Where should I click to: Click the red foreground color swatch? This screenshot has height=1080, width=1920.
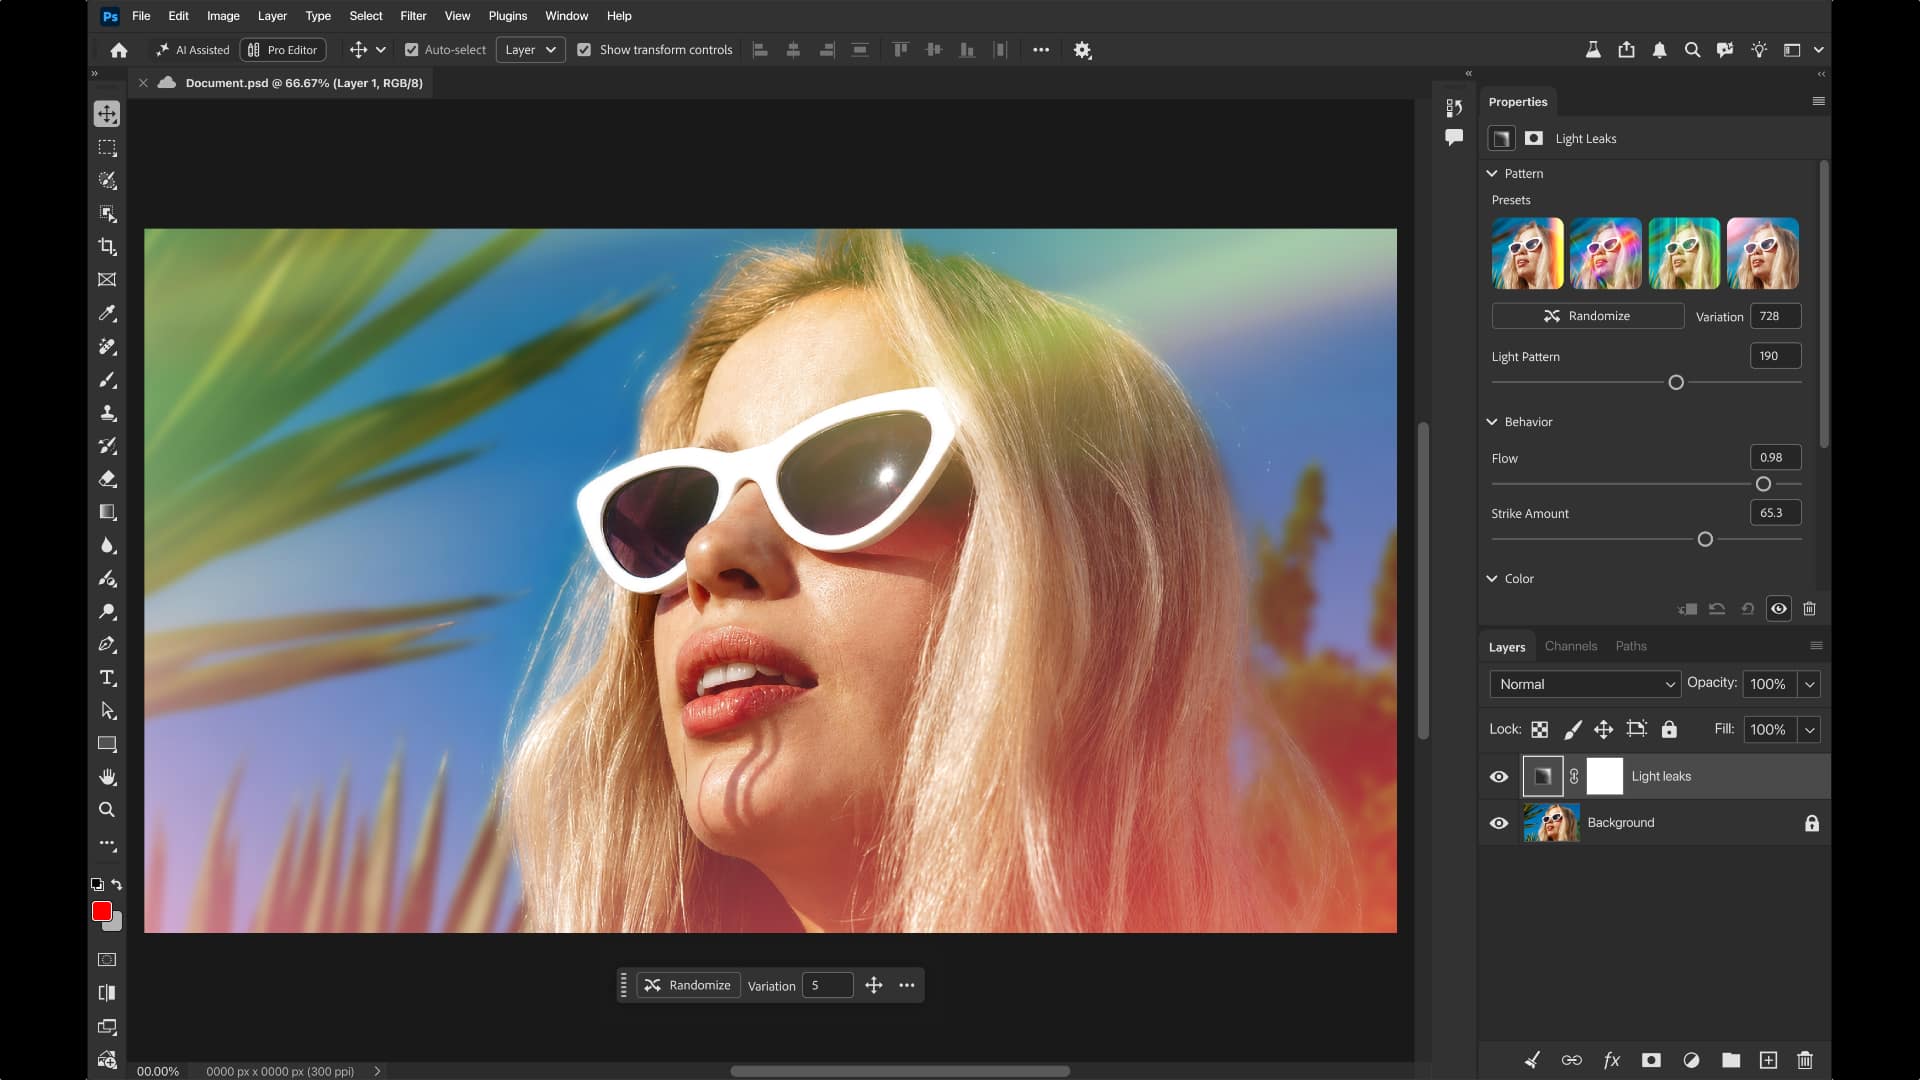click(x=102, y=911)
